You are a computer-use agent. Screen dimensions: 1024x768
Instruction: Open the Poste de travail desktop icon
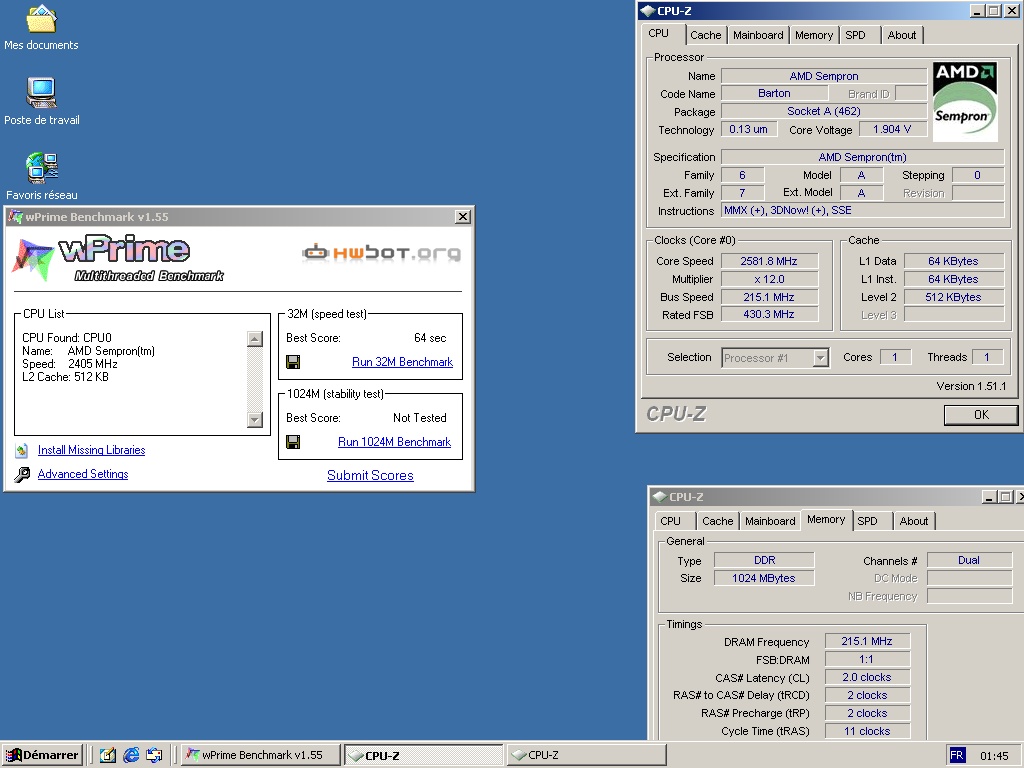pyautogui.click(x=41, y=92)
